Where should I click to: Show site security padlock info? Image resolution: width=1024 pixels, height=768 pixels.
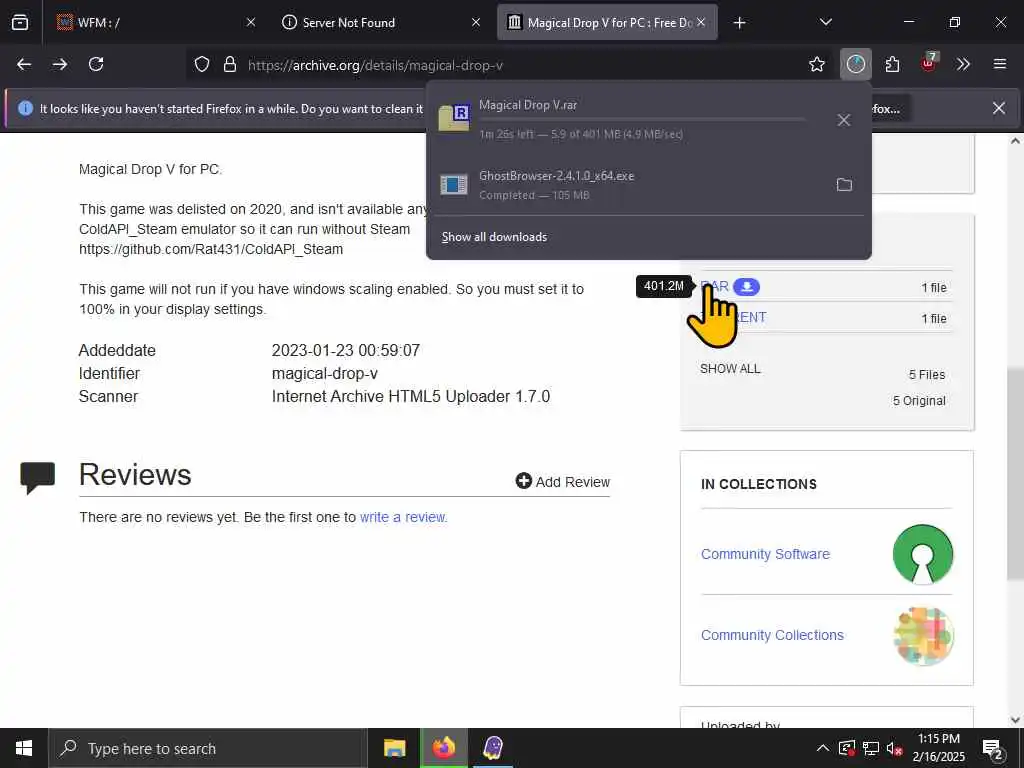pyautogui.click(x=229, y=65)
